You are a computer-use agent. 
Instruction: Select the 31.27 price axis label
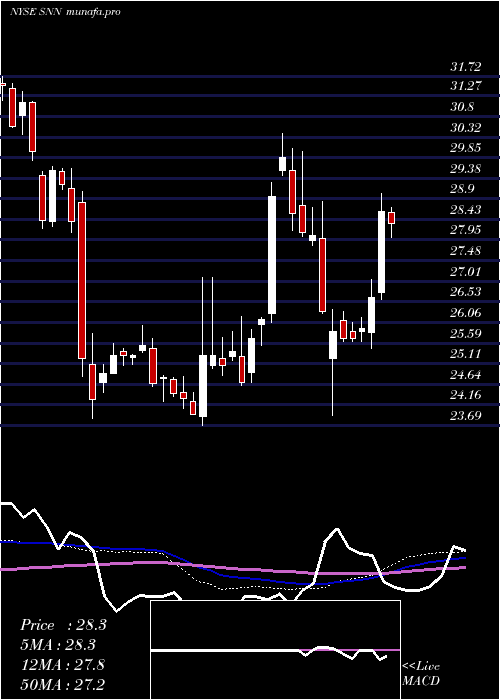(x=466, y=86)
